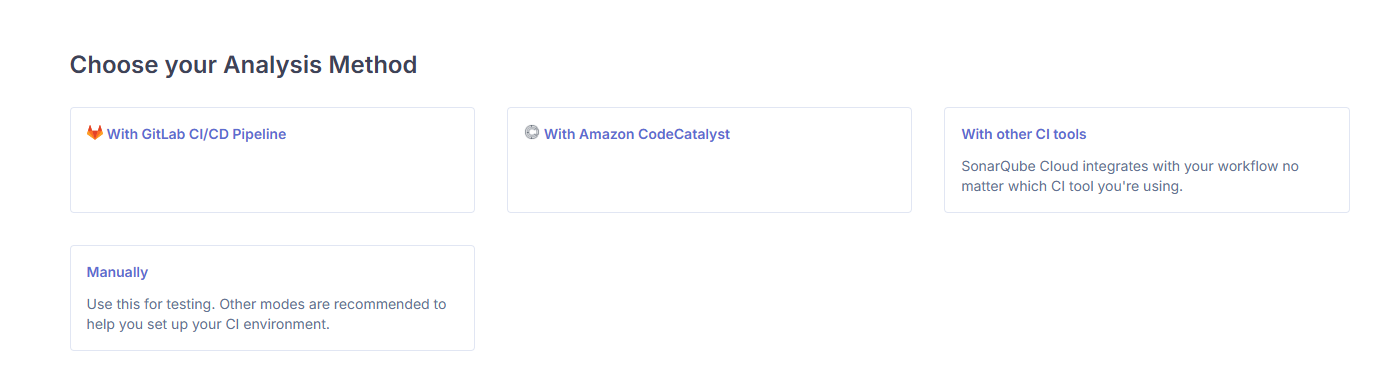1385x382 pixels.
Task: Click the Choose your Analysis Method heading
Action: 243,65
